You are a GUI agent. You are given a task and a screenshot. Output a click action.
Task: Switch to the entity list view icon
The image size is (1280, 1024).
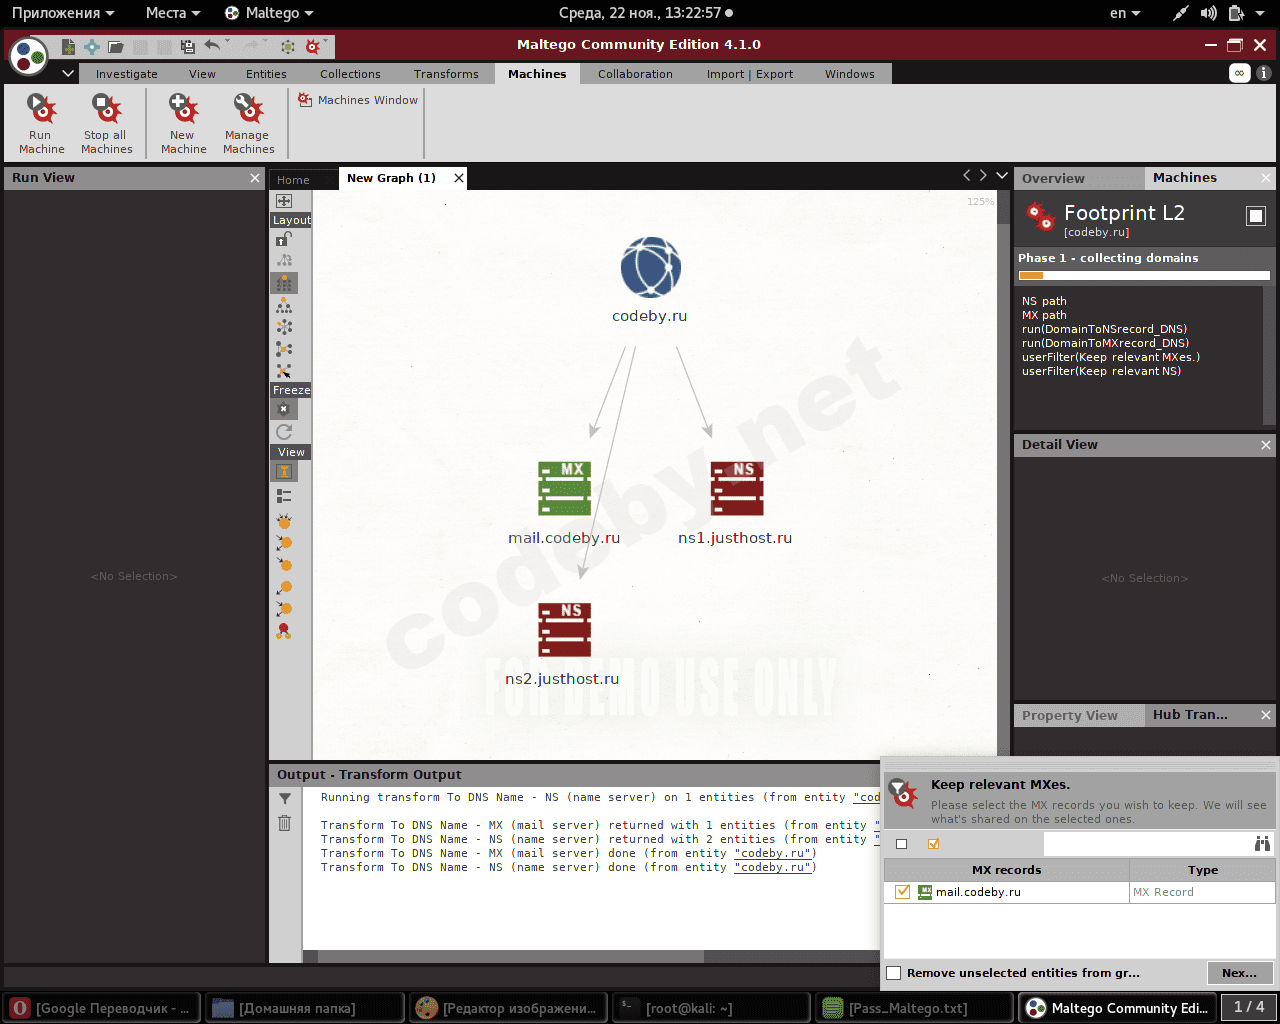tap(284, 495)
